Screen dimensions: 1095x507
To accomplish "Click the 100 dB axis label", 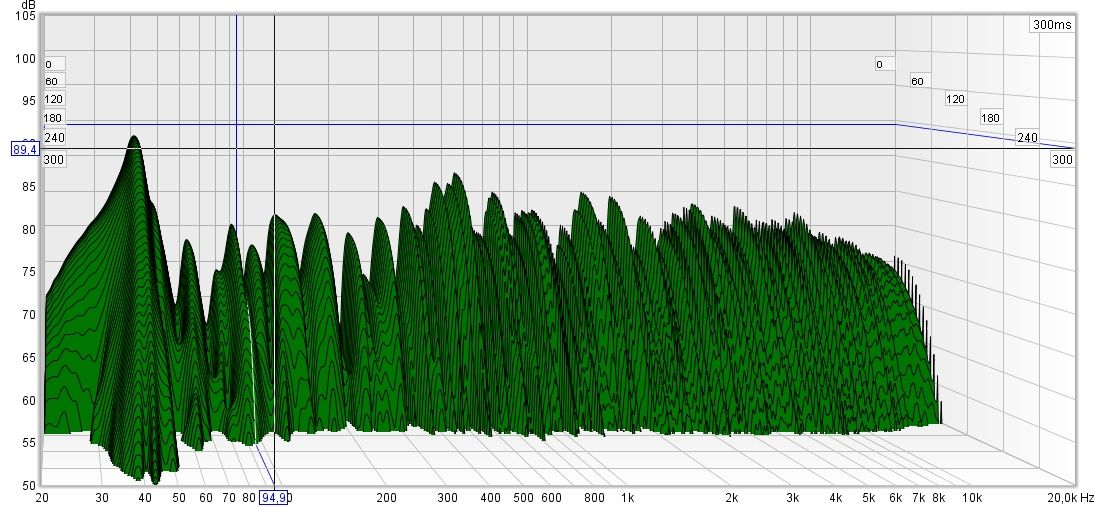I will click(26, 59).
